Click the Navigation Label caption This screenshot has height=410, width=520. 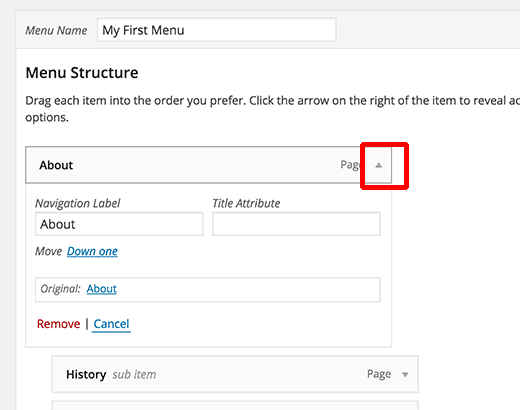(78, 203)
